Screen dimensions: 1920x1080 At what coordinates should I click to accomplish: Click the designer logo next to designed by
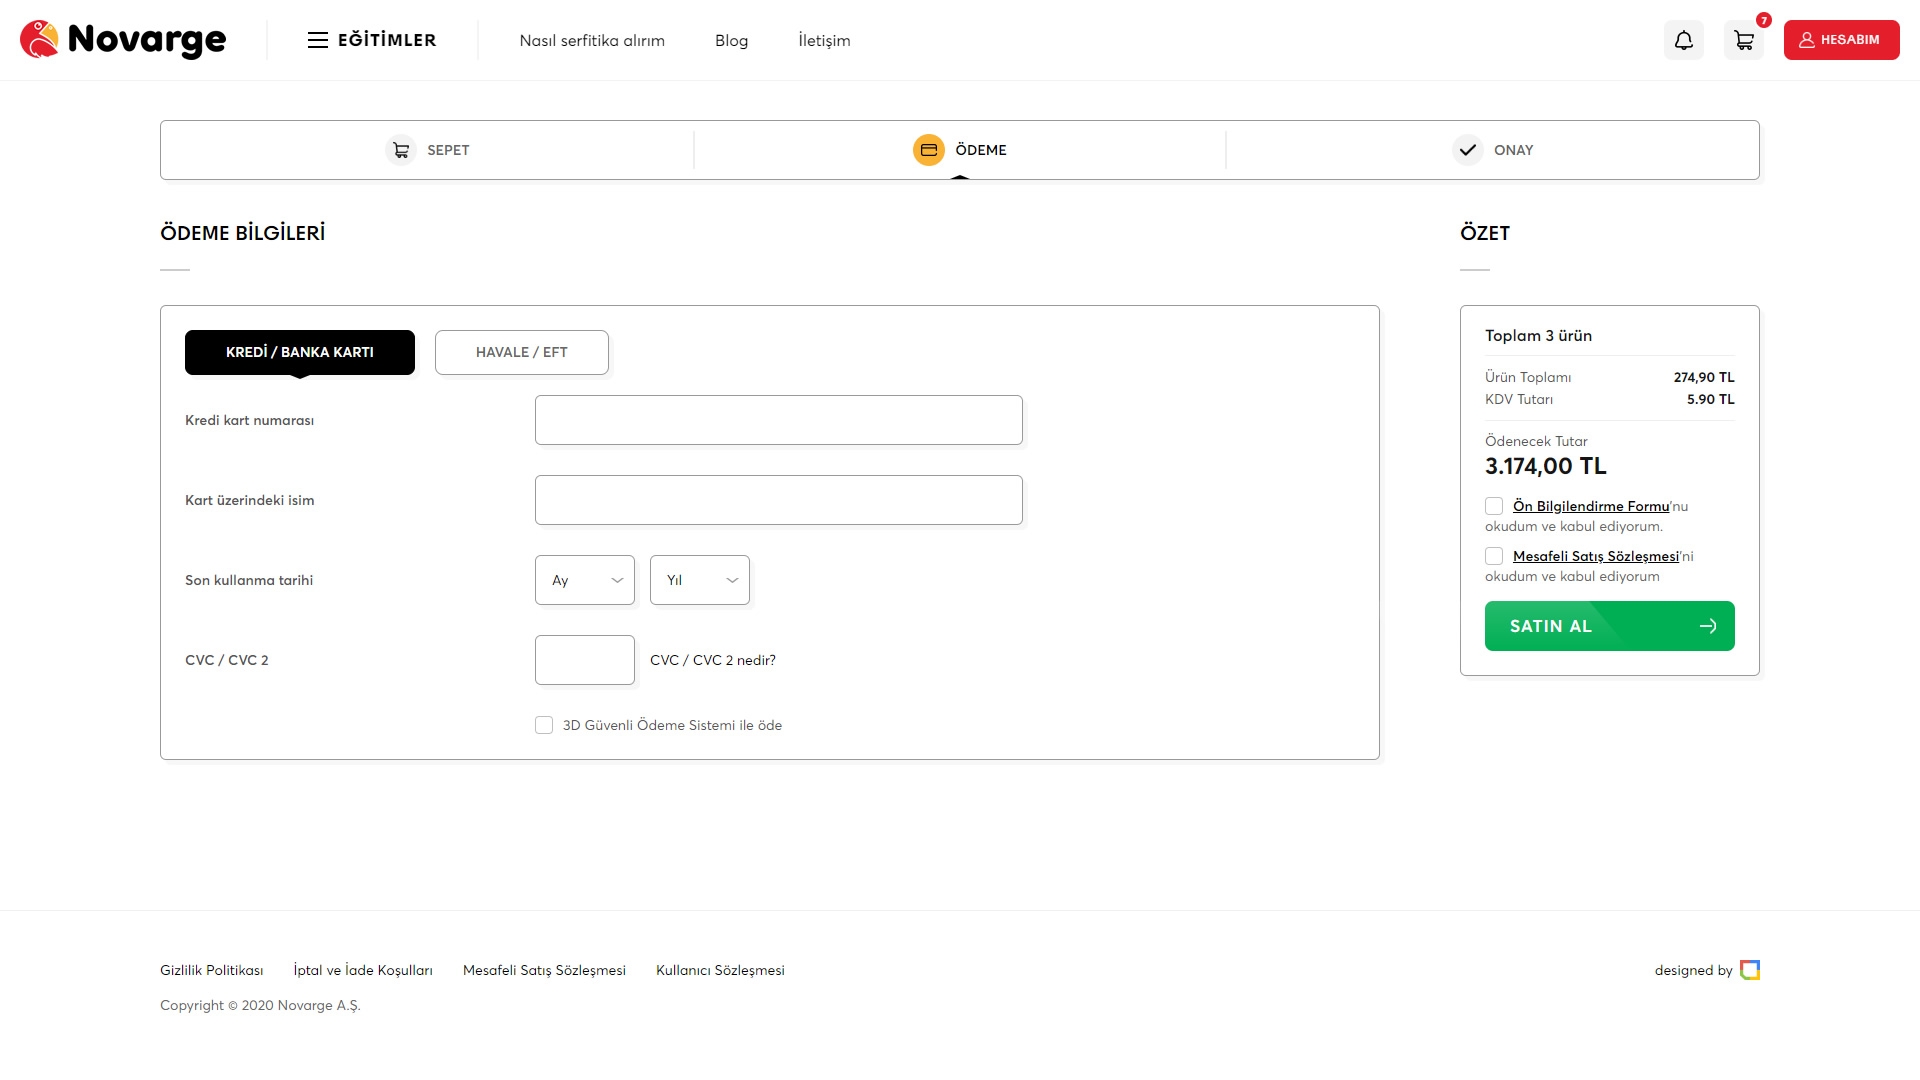point(1750,970)
